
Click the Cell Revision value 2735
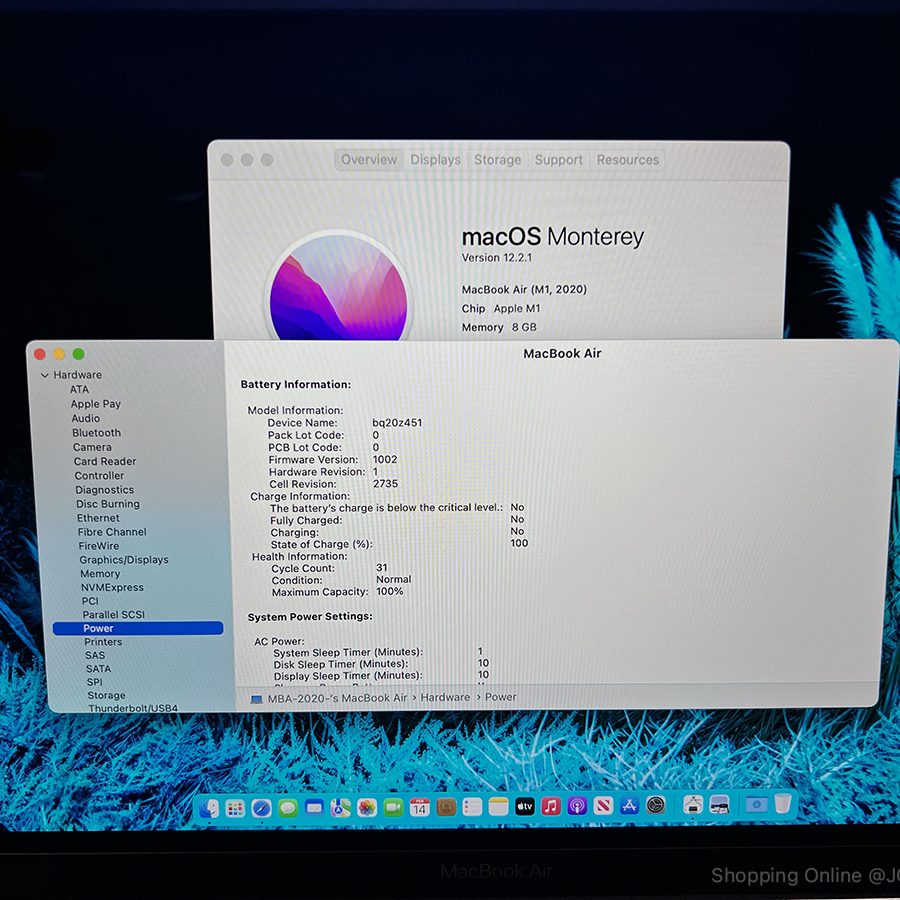point(385,484)
